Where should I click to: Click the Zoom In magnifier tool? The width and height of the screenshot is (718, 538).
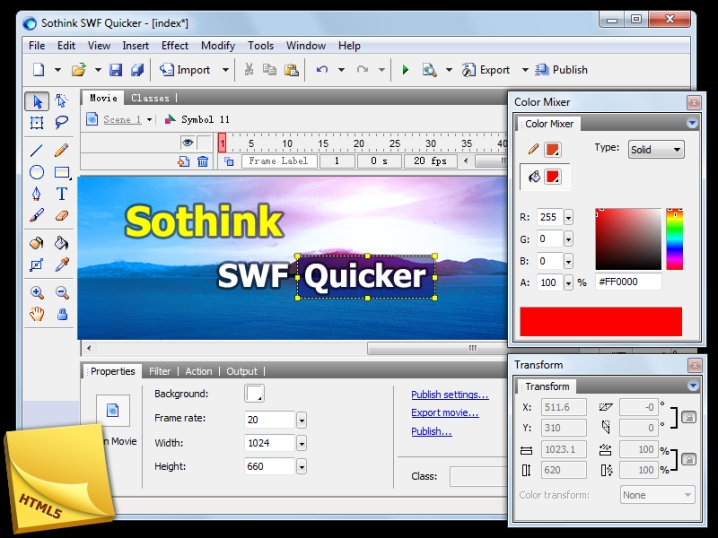(36, 293)
